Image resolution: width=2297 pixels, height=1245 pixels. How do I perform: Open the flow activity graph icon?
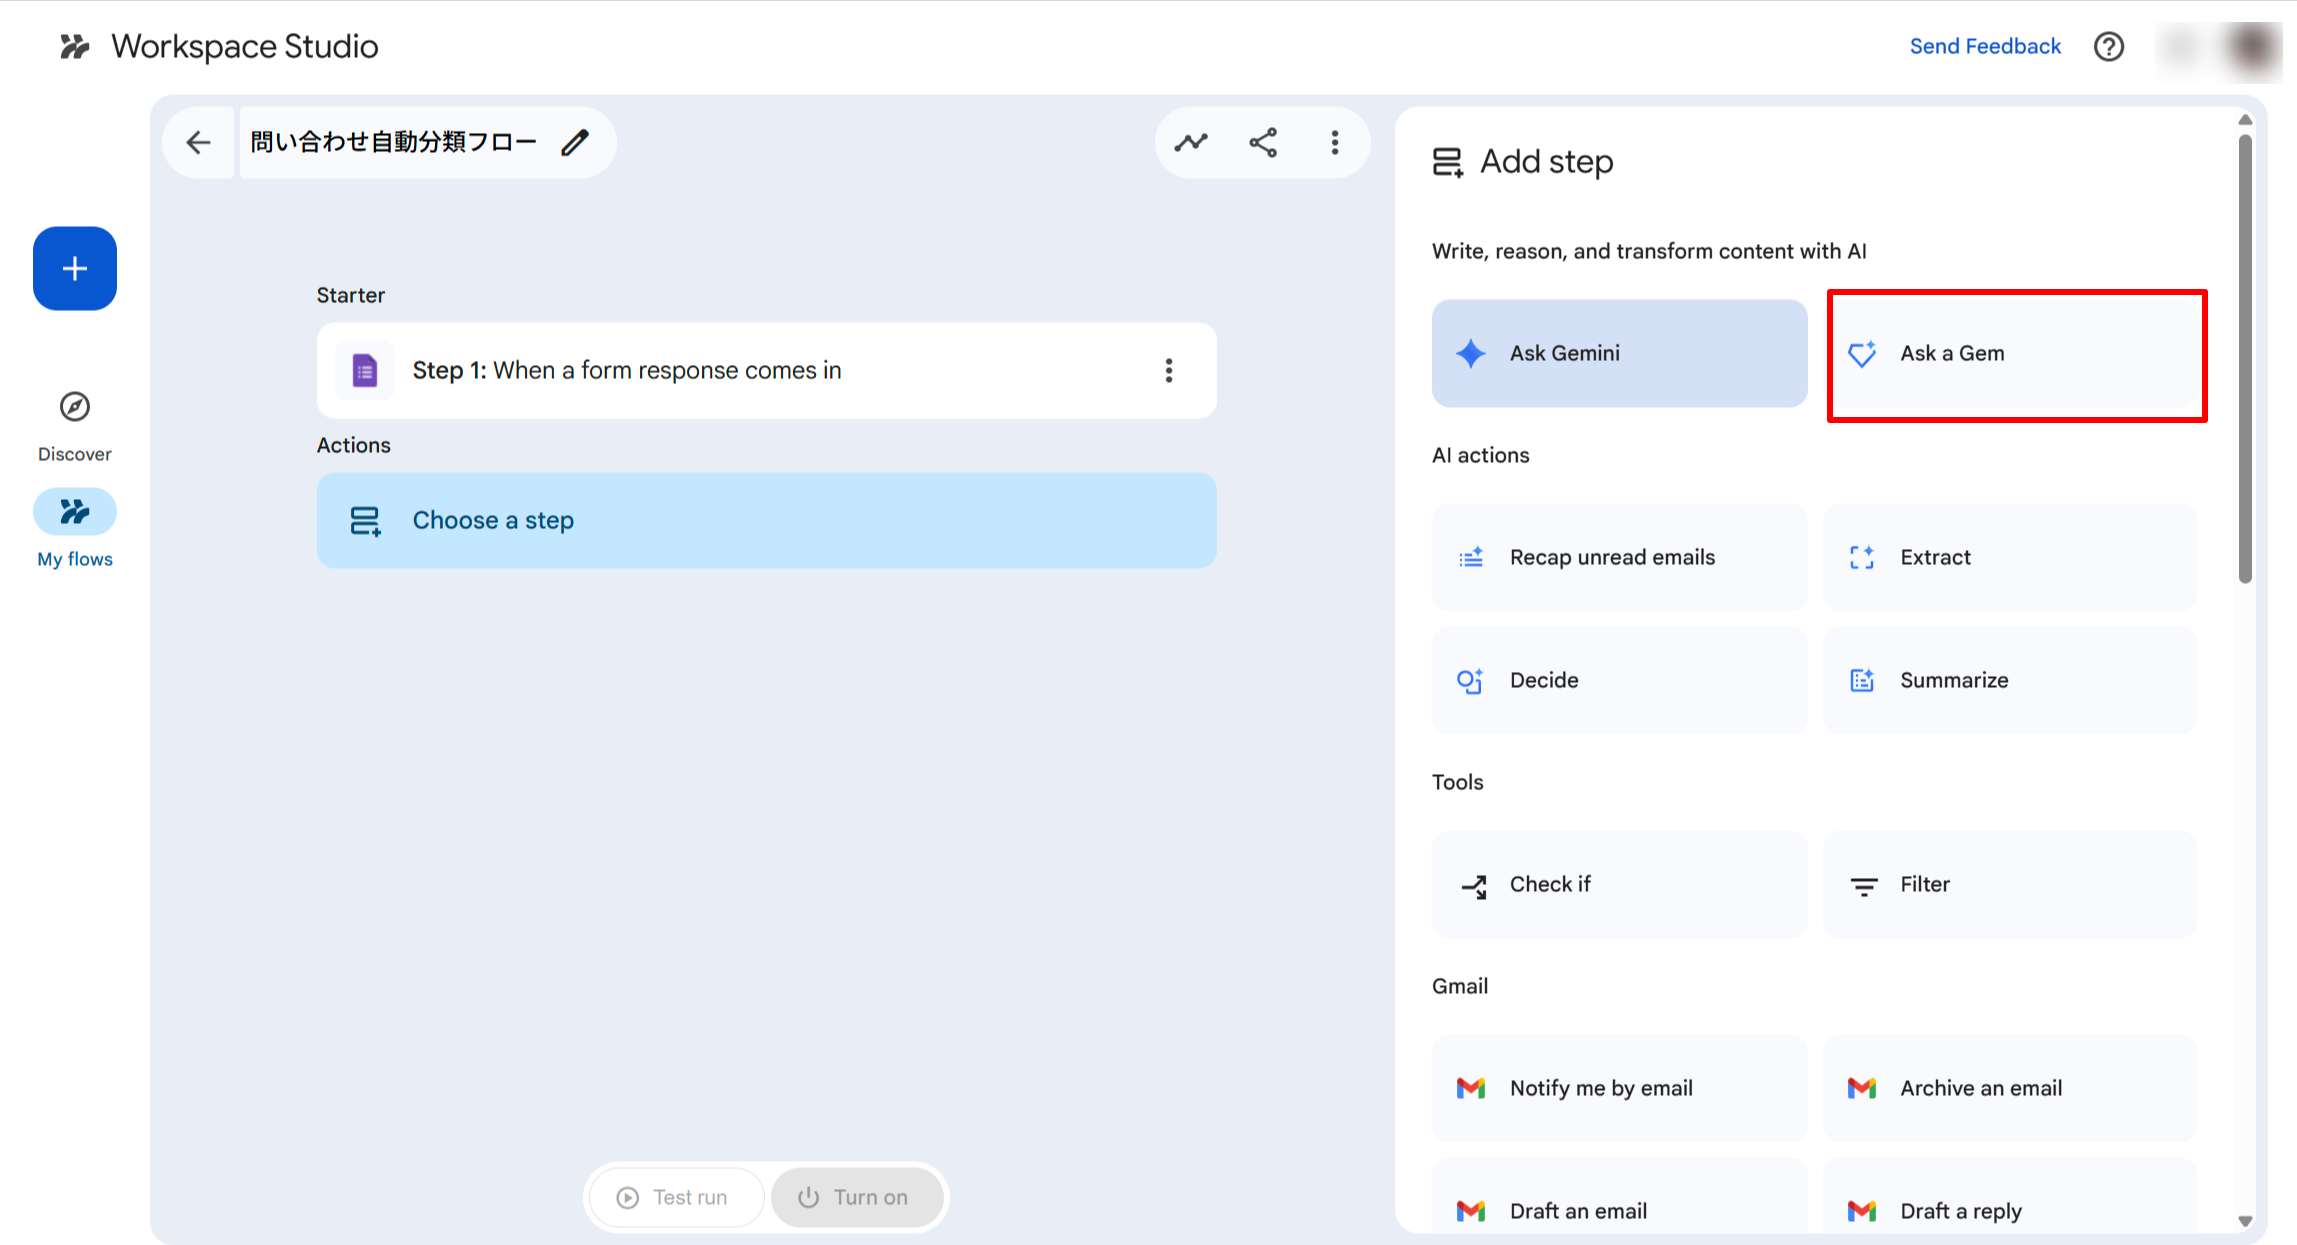click(1191, 143)
